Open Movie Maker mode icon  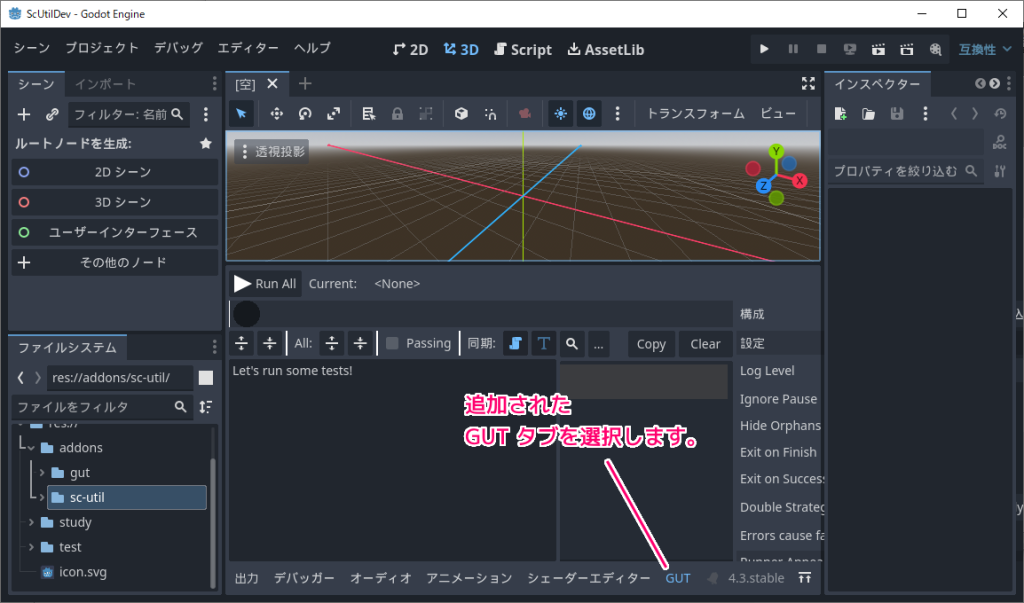tap(935, 49)
